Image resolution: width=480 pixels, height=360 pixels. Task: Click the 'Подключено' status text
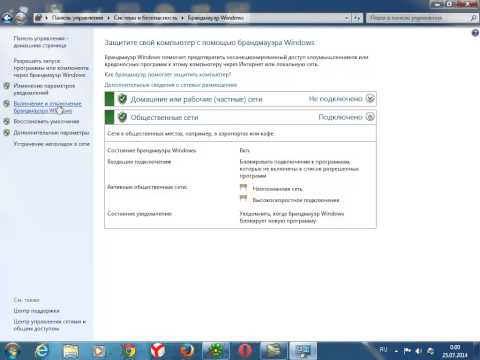(340, 117)
